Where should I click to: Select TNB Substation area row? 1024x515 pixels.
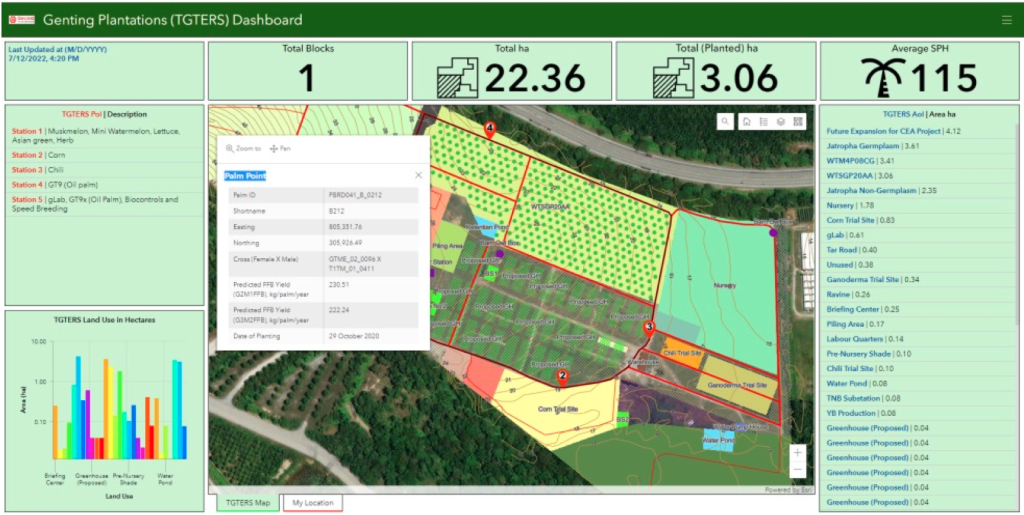[919, 398]
